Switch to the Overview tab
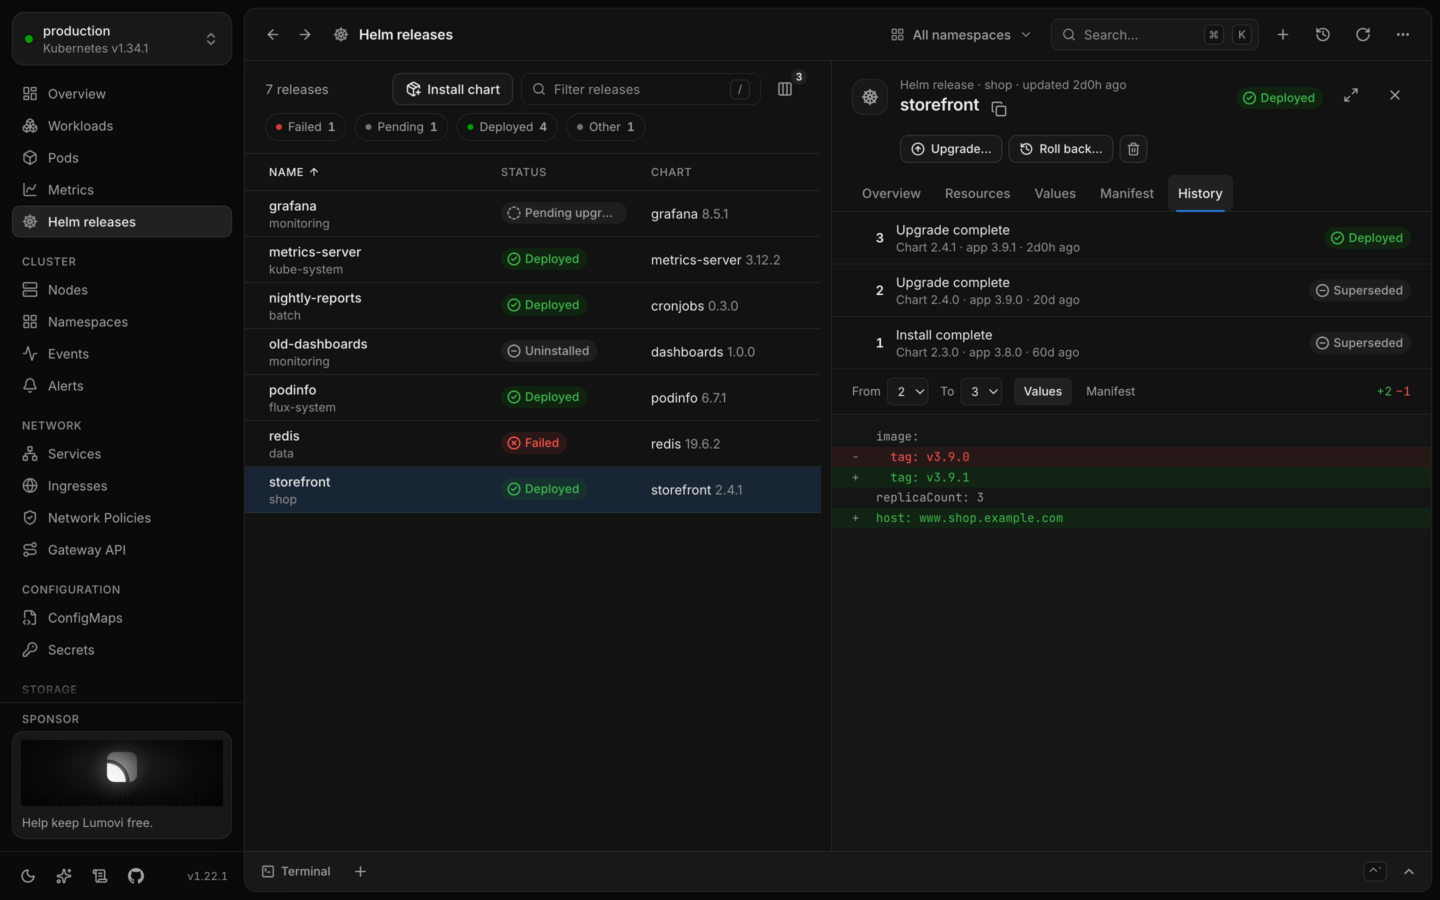This screenshot has width=1440, height=900. tap(891, 193)
